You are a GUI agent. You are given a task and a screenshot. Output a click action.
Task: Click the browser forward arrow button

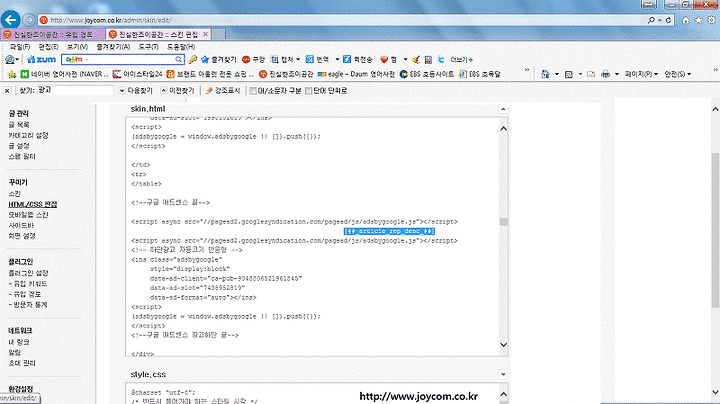coord(28,20)
